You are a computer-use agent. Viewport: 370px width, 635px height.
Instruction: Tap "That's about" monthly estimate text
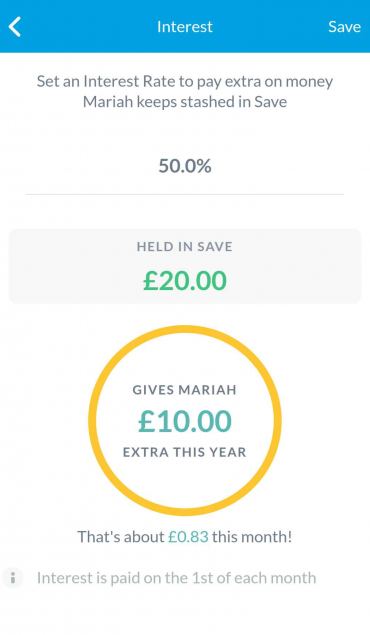(x=121, y=537)
